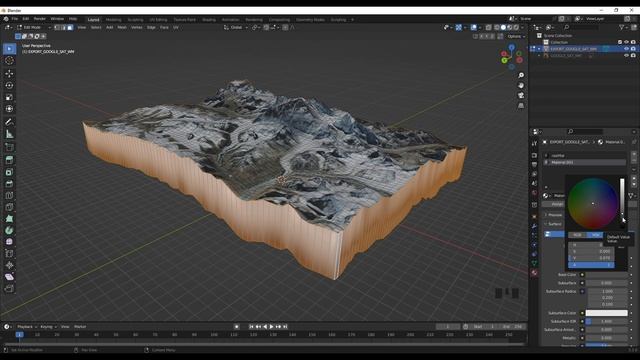The image size is (640, 360).
Task: Hide EXPORT_GOOGLE_SAT_WM object in viewport
Action: 627,49
